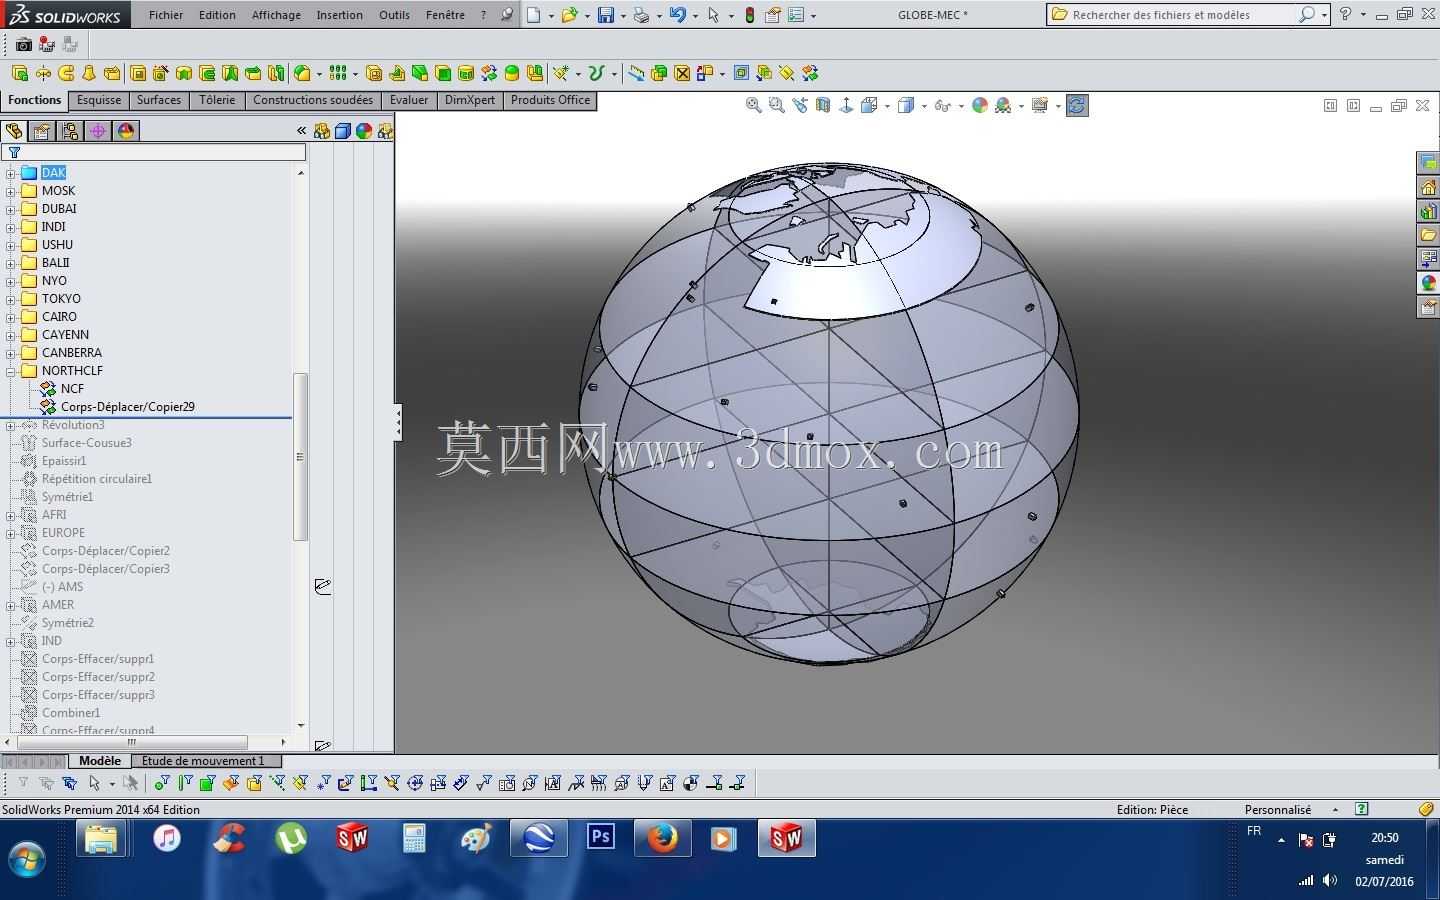
Task: Open the DisplayManager tab icon
Action: coord(126,131)
